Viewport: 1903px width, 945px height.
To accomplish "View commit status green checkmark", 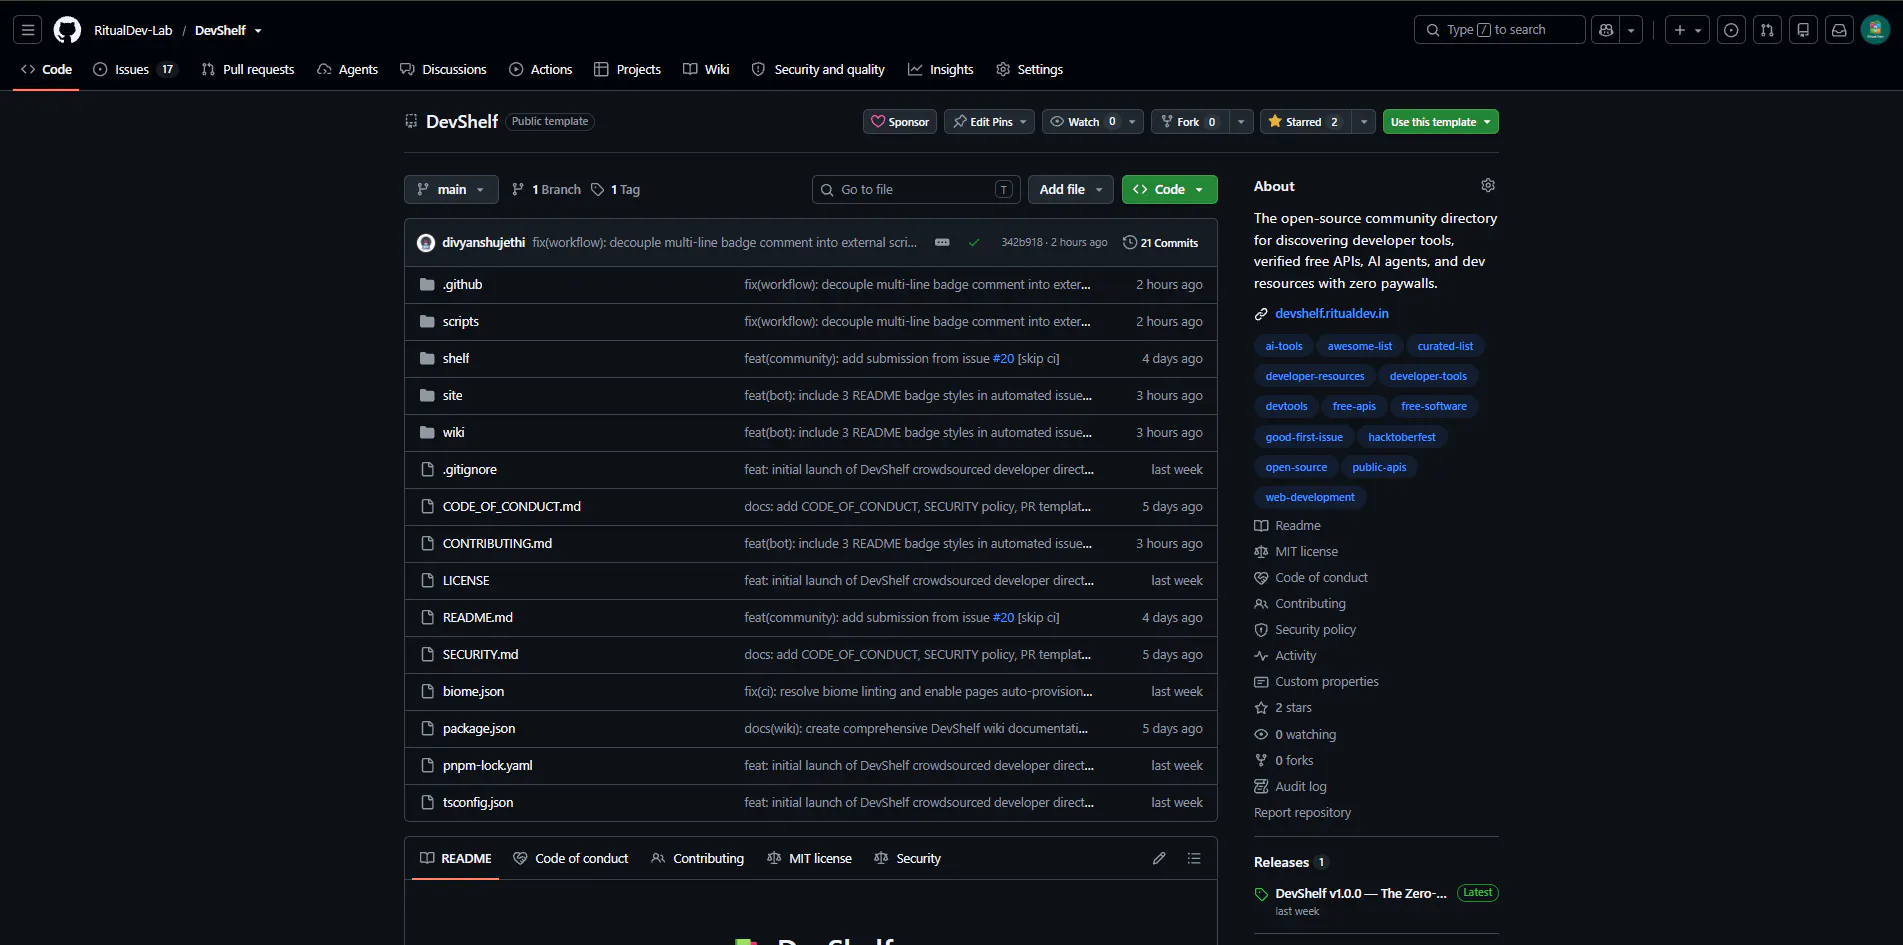I will pos(974,242).
